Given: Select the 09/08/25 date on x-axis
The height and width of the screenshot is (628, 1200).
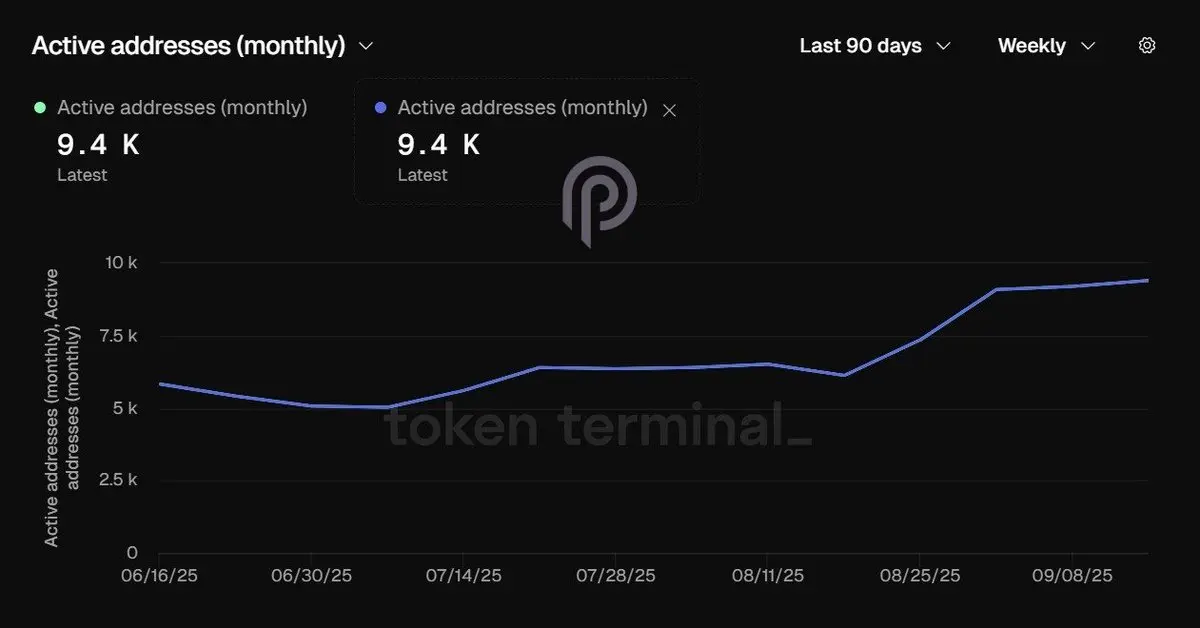Looking at the screenshot, I should coord(1072,577).
